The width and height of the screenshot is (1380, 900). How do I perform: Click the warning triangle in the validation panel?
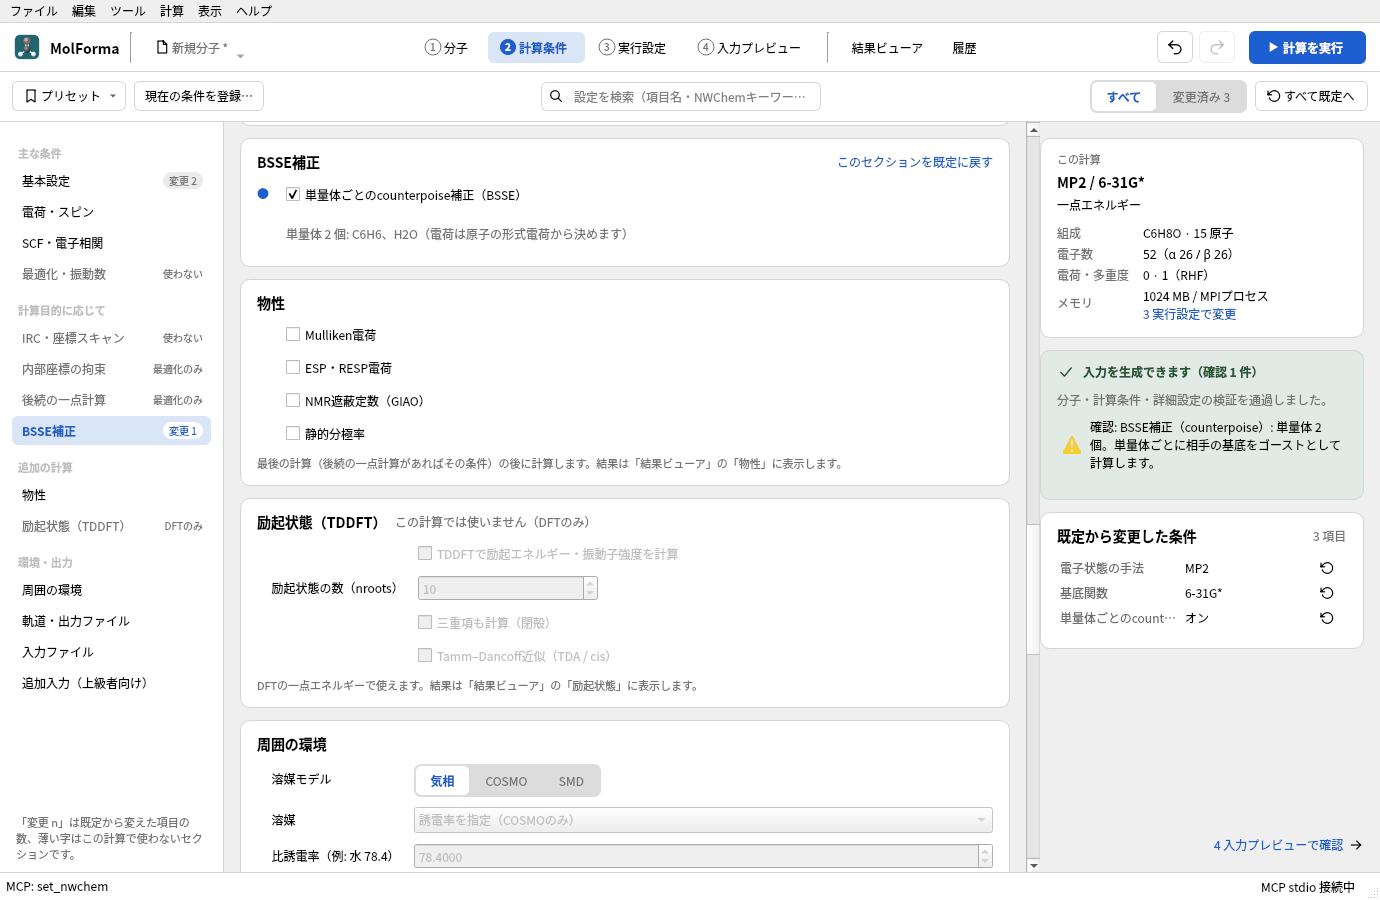click(1072, 445)
